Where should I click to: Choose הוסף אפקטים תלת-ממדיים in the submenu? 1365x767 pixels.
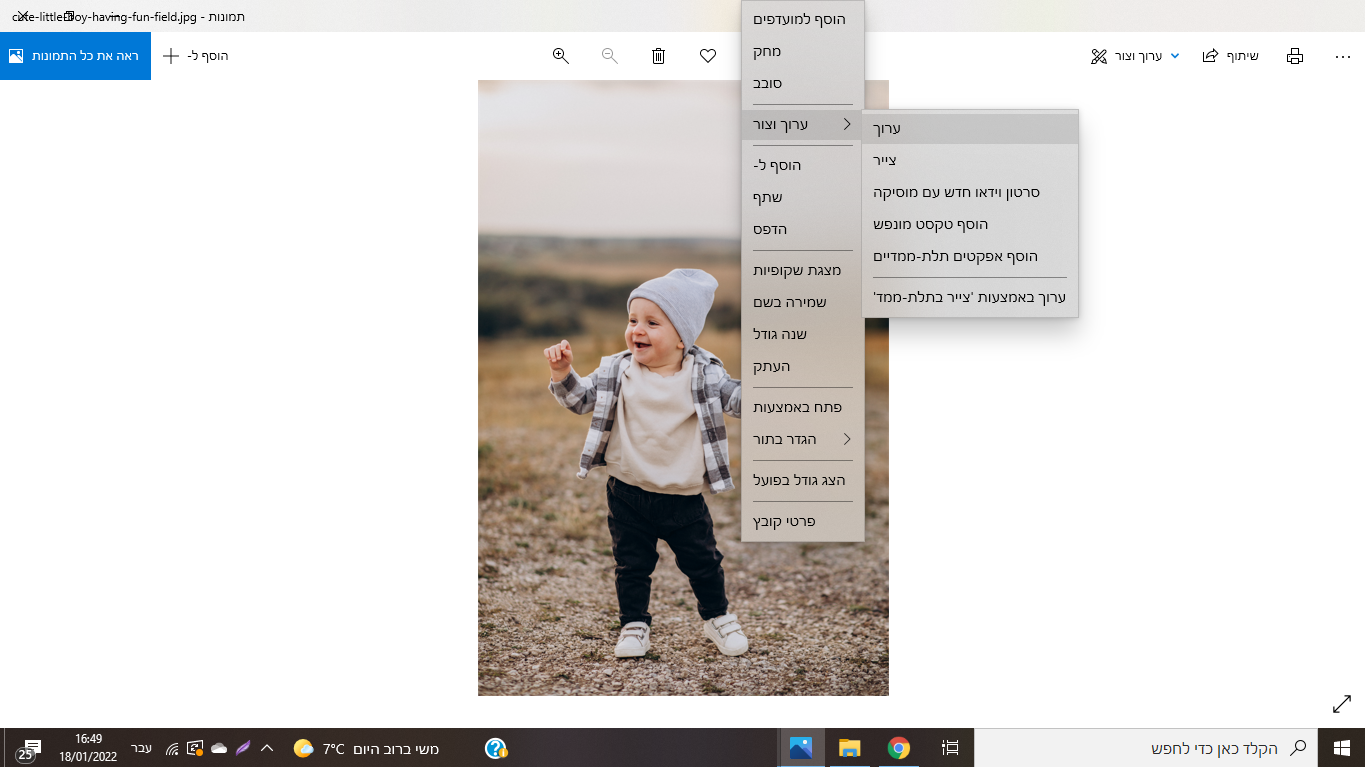pyautogui.click(x=970, y=257)
